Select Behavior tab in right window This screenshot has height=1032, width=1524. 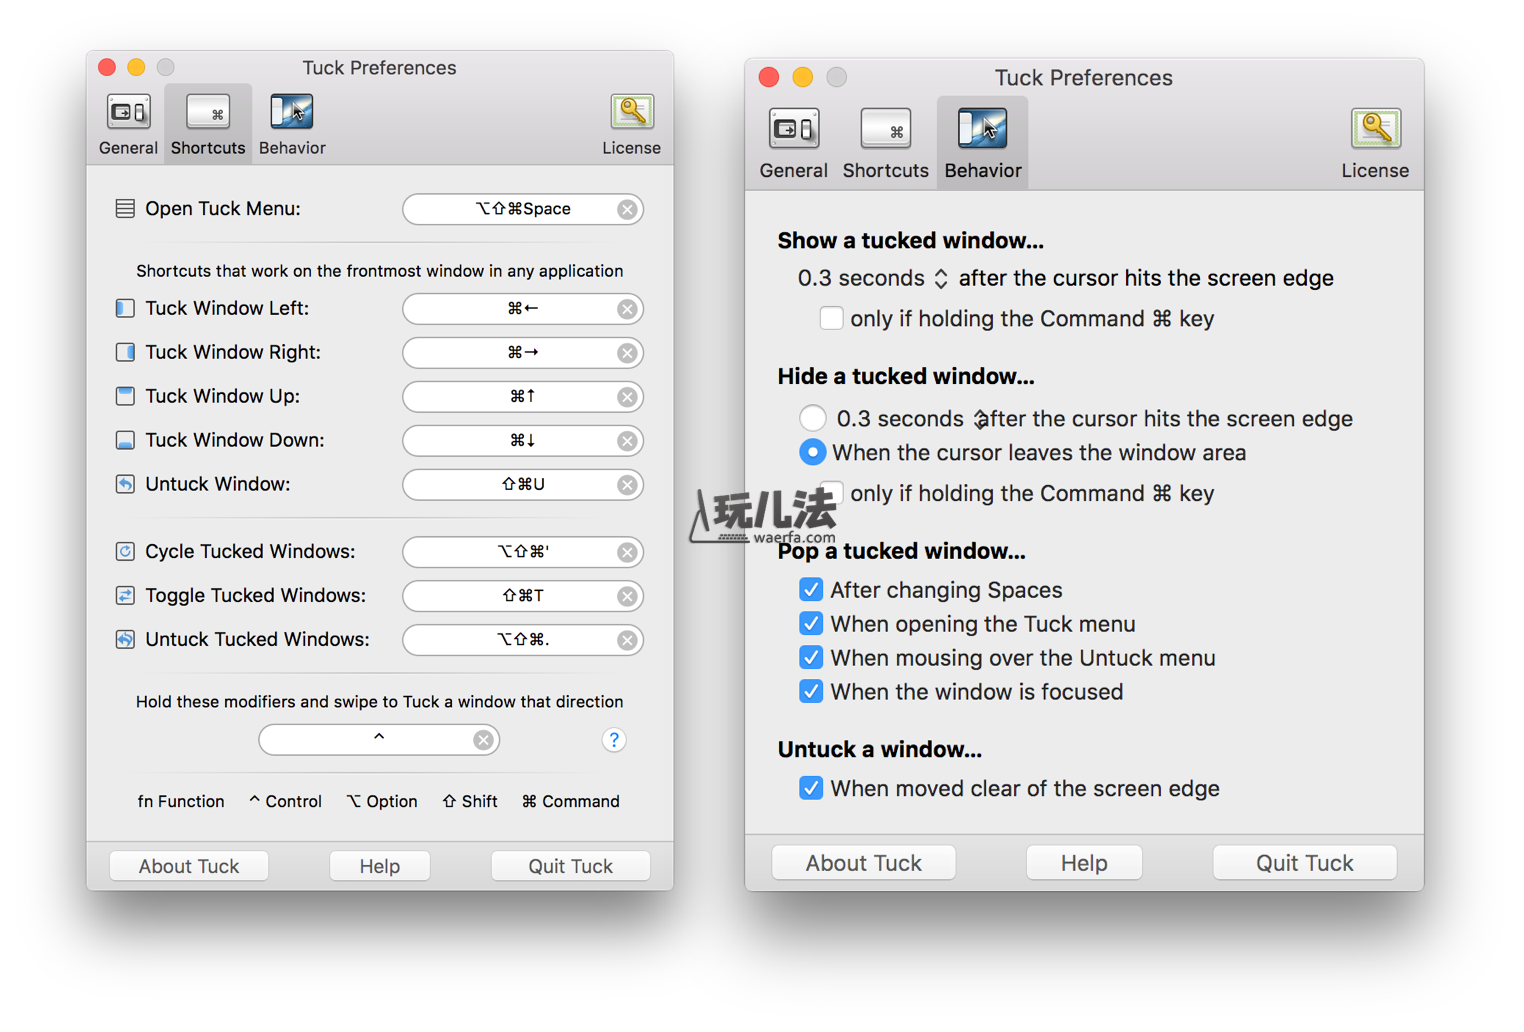983,143
